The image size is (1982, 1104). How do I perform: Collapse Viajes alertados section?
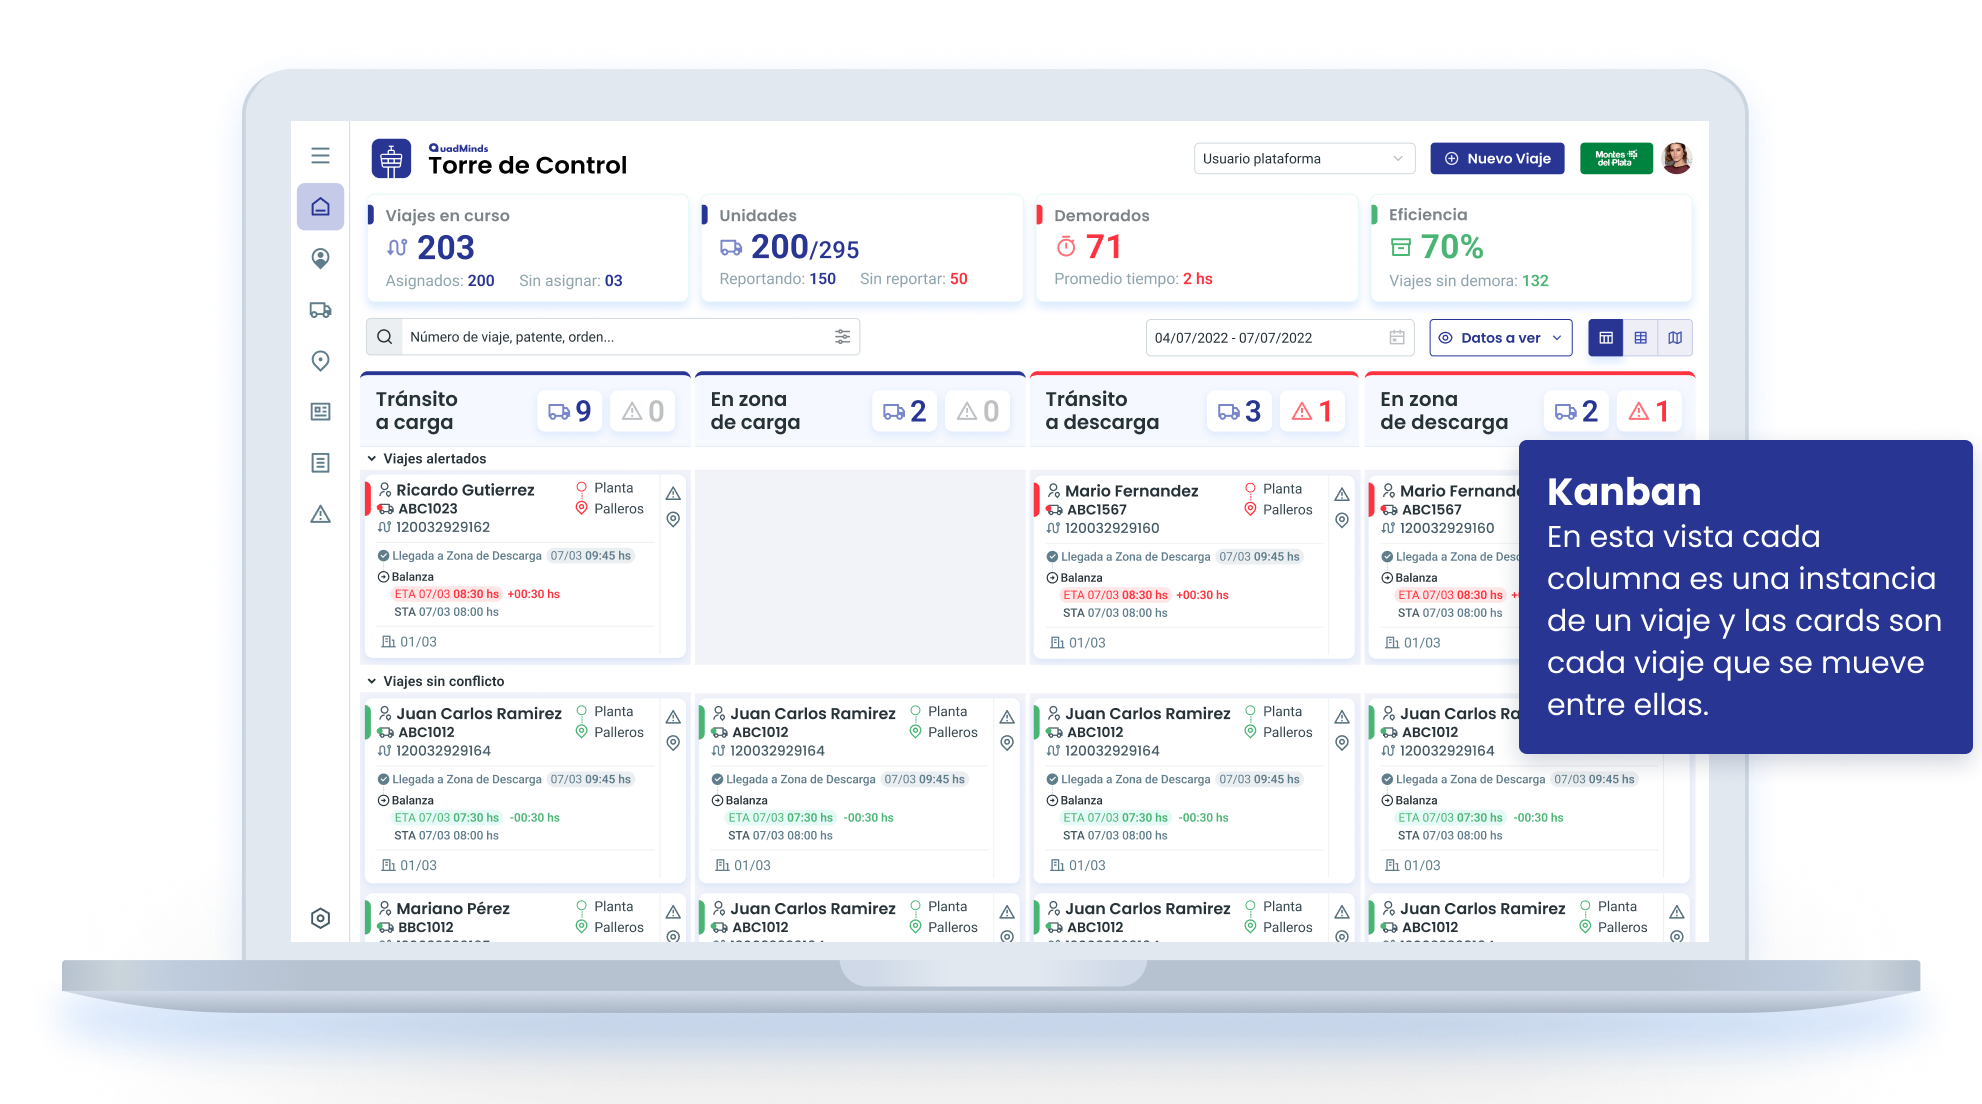coord(372,459)
